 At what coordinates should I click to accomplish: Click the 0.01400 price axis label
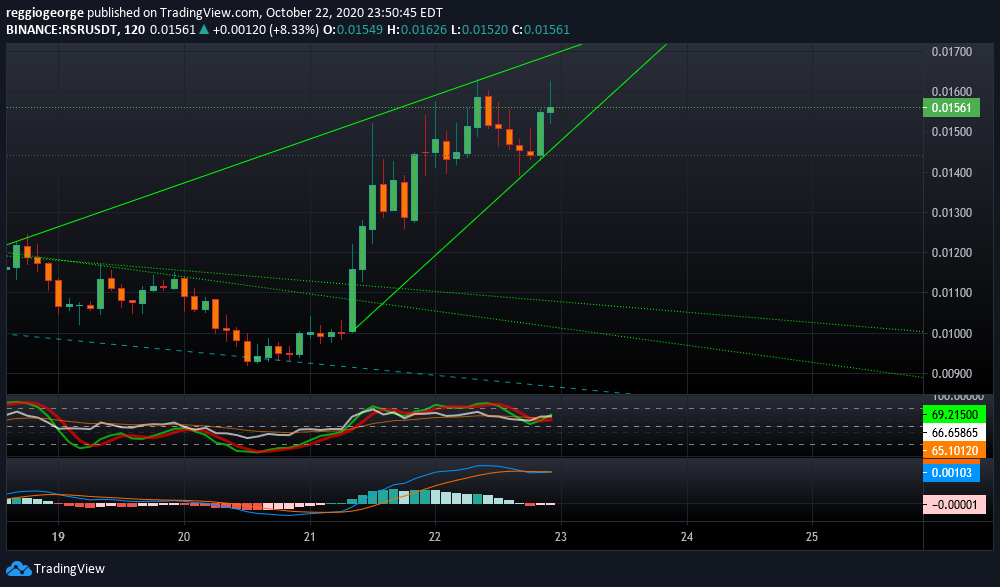952,172
